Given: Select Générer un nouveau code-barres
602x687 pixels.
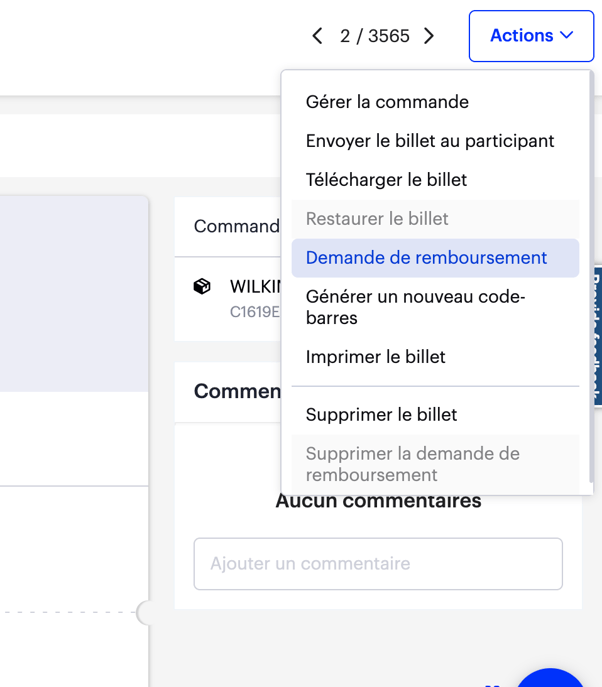Looking at the screenshot, I should click(435, 307).
